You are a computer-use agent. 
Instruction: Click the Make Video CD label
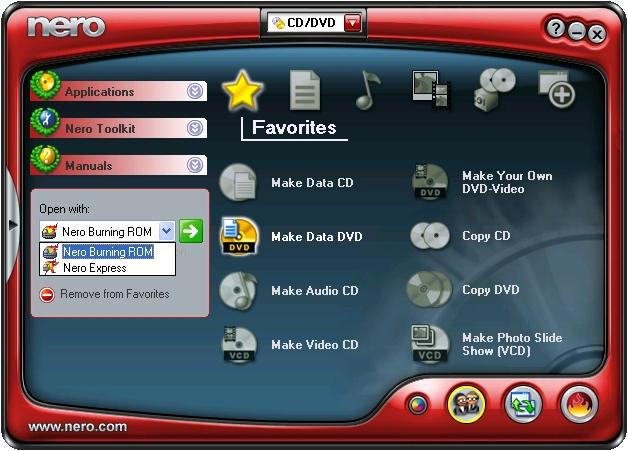pyautogui.click(x=315, y=345)
